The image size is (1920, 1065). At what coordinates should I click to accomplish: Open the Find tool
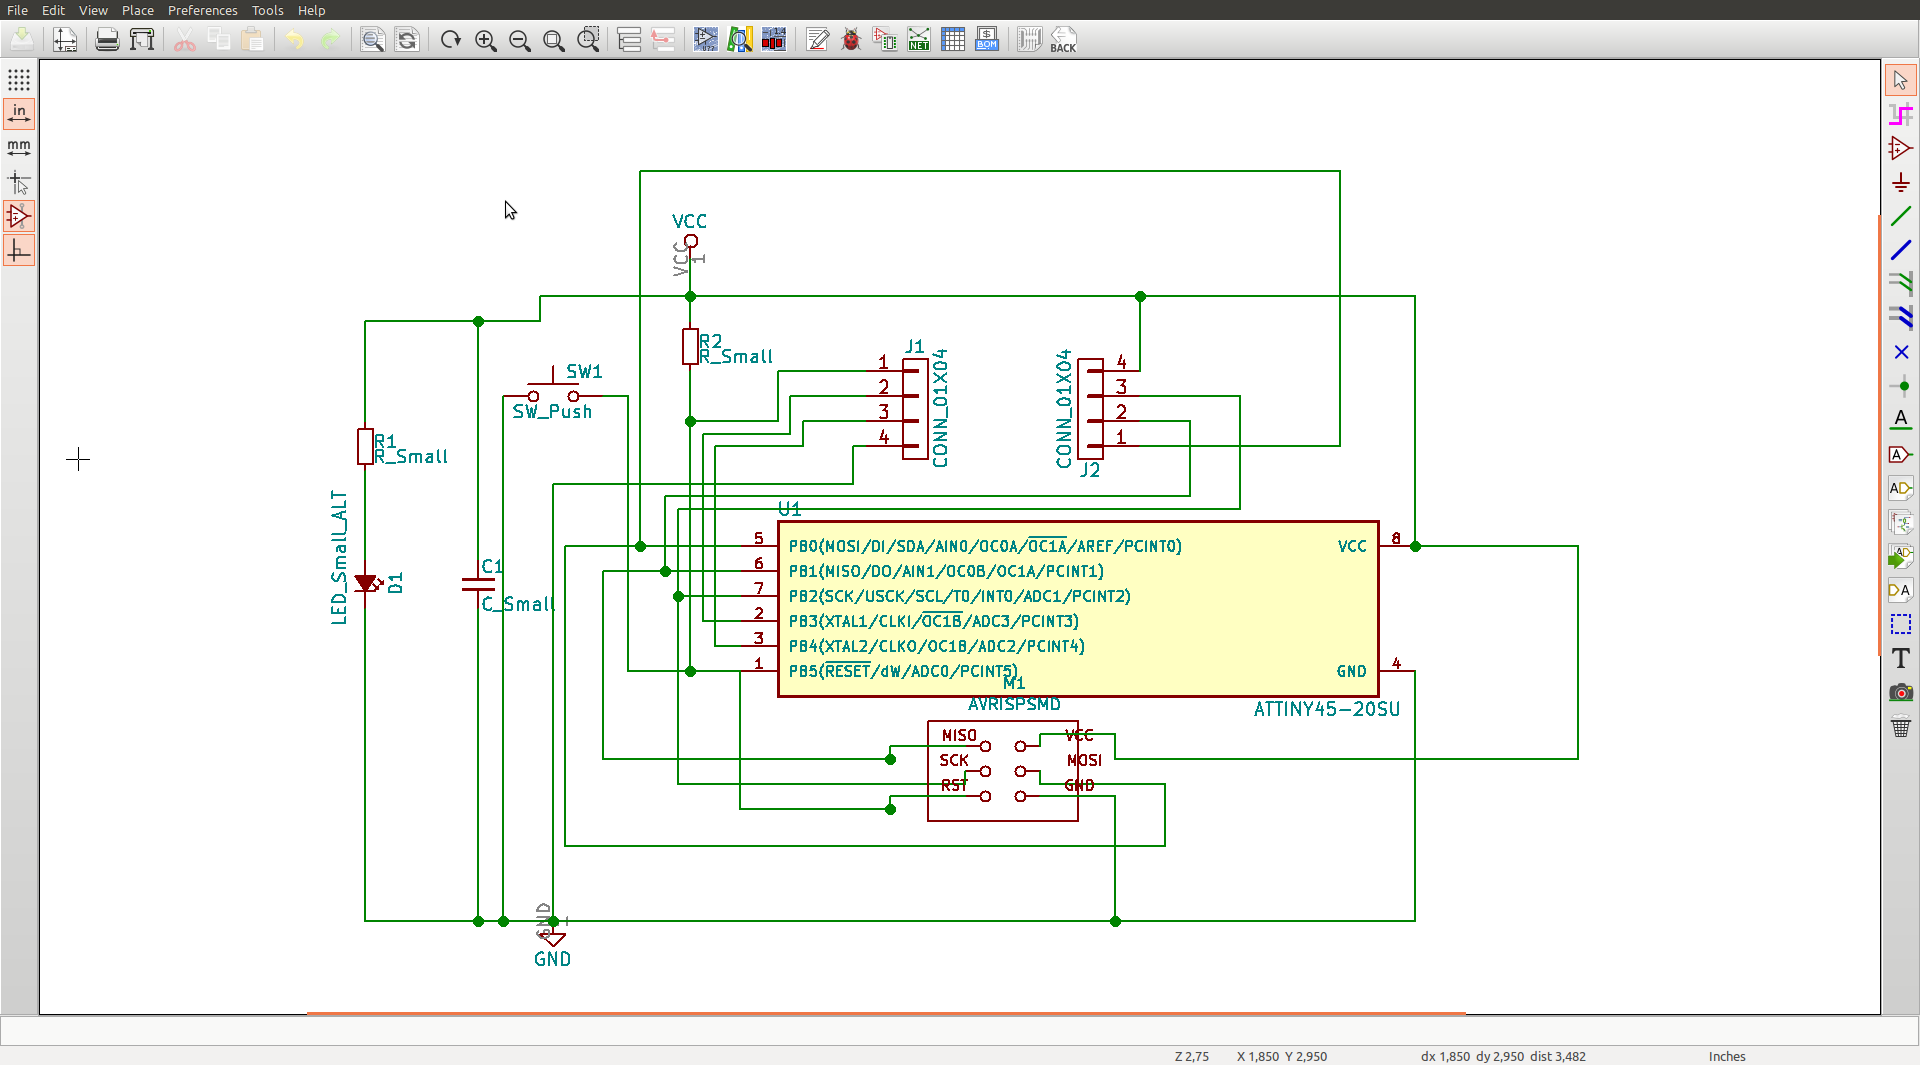(x=373, y=40)
